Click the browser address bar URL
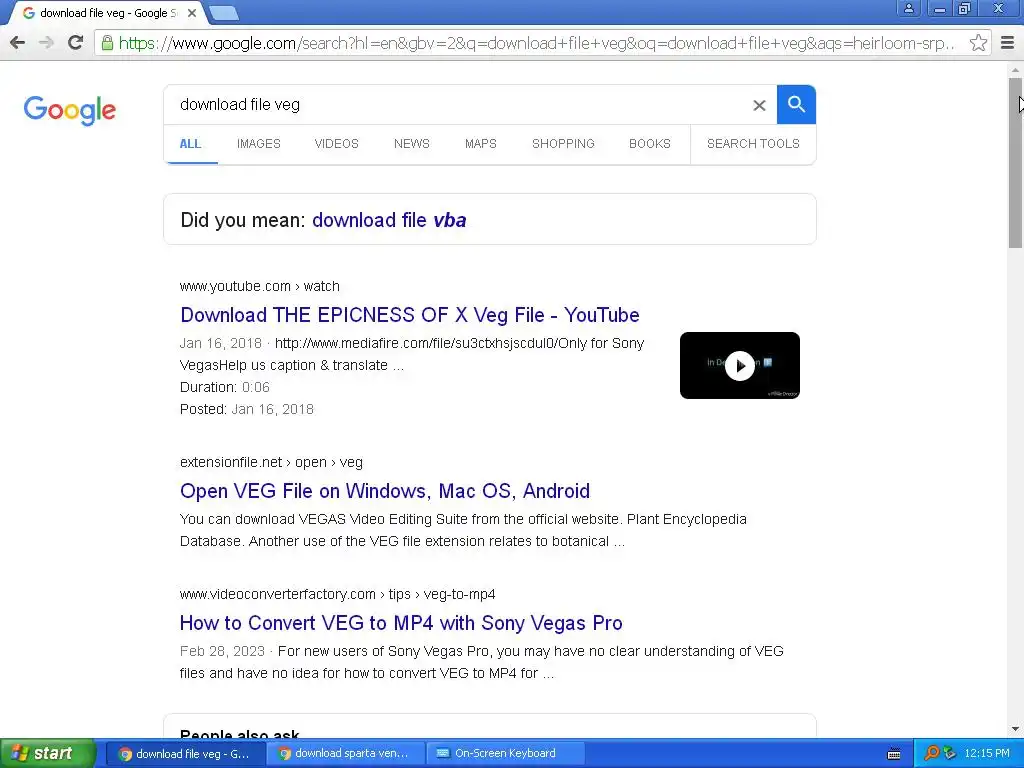Viewport: 1024px width, 768px height. [536, 43]
